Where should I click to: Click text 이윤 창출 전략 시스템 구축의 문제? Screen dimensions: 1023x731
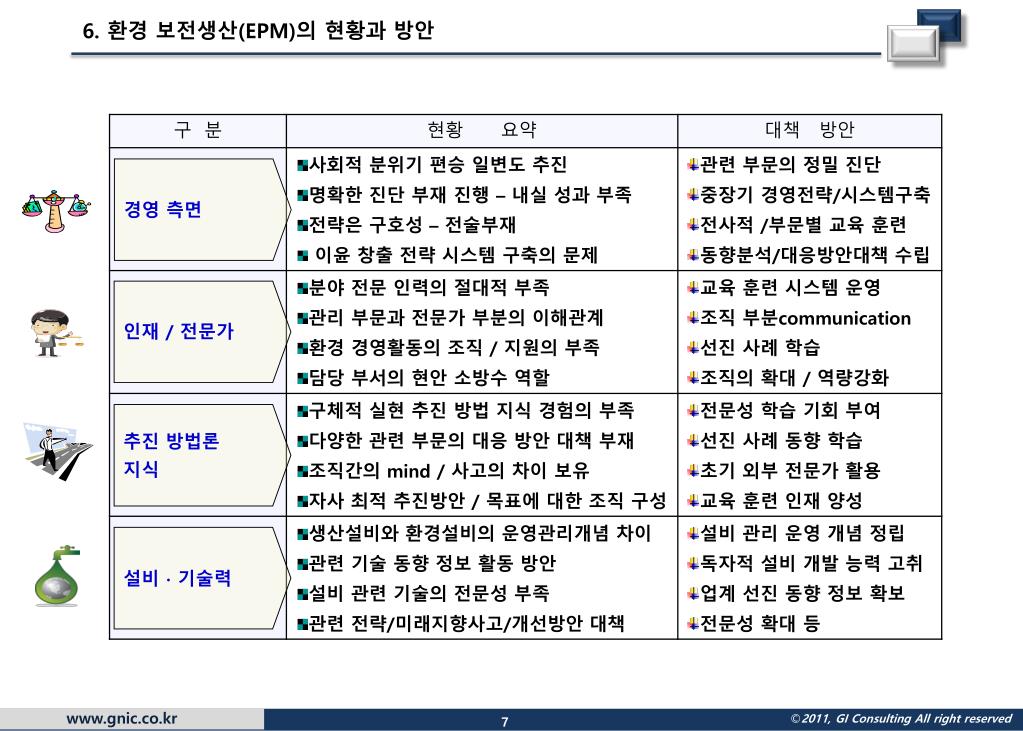click(456, 255)
